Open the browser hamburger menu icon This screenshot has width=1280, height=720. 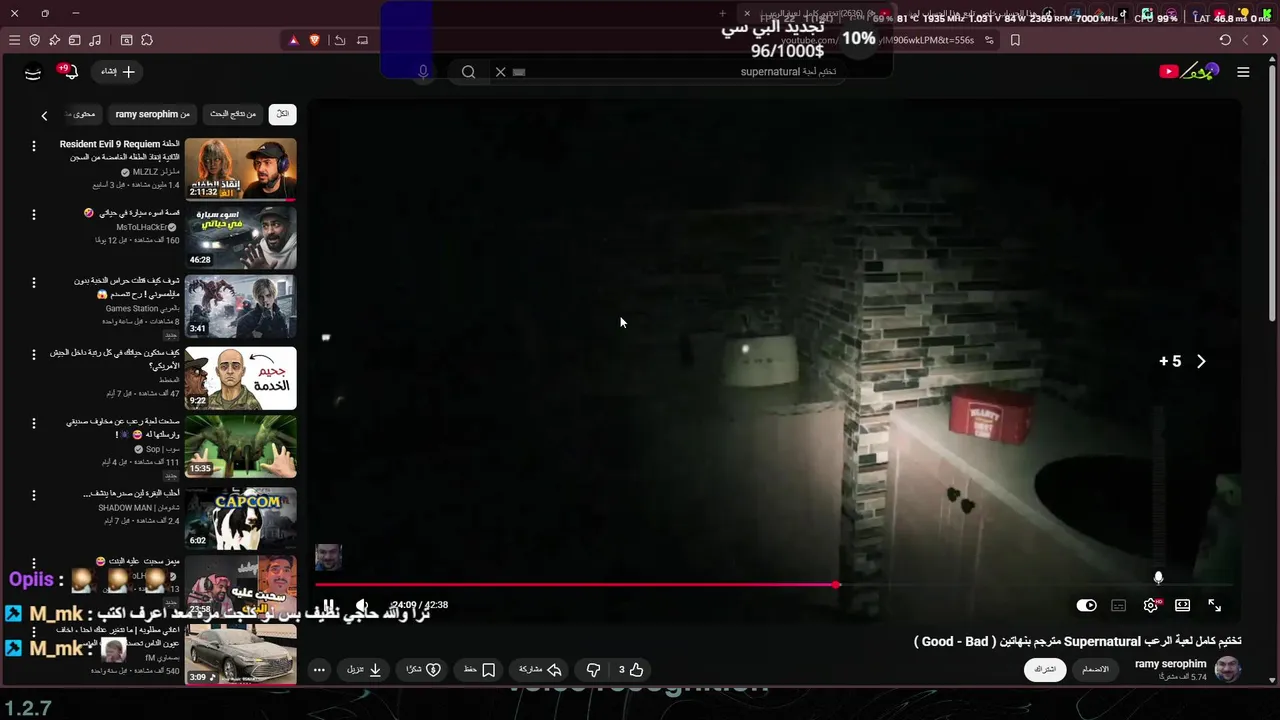point(14,40)
